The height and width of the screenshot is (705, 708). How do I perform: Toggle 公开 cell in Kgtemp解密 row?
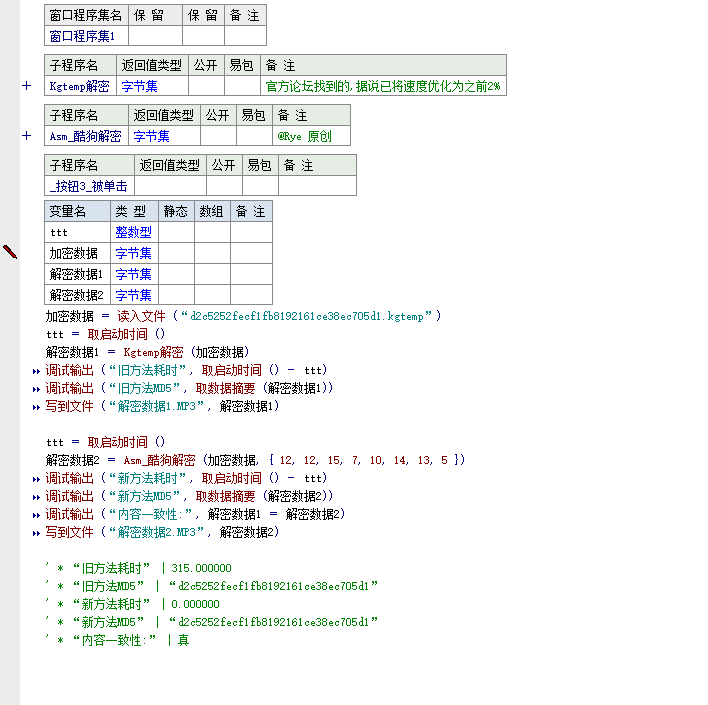tap(206, 86)
